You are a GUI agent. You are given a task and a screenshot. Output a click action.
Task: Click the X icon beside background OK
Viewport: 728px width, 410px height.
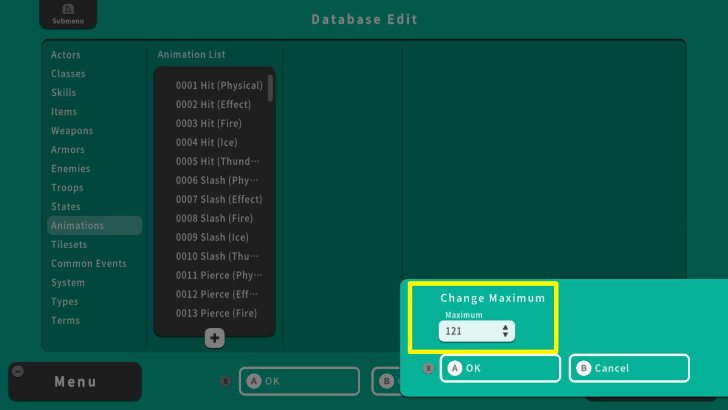point(226,381)
